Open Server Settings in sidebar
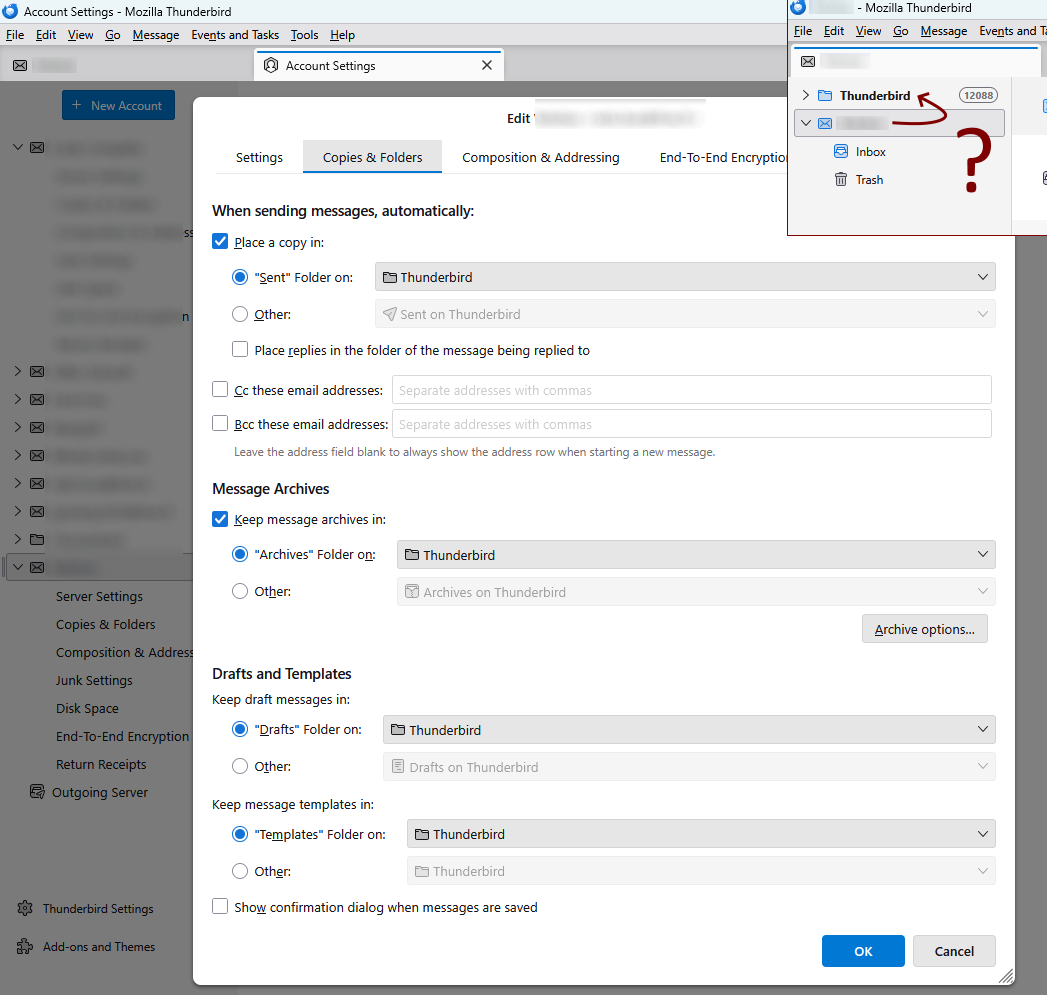Viewport: 1047px width, 995px height. [x=99, y=596]
